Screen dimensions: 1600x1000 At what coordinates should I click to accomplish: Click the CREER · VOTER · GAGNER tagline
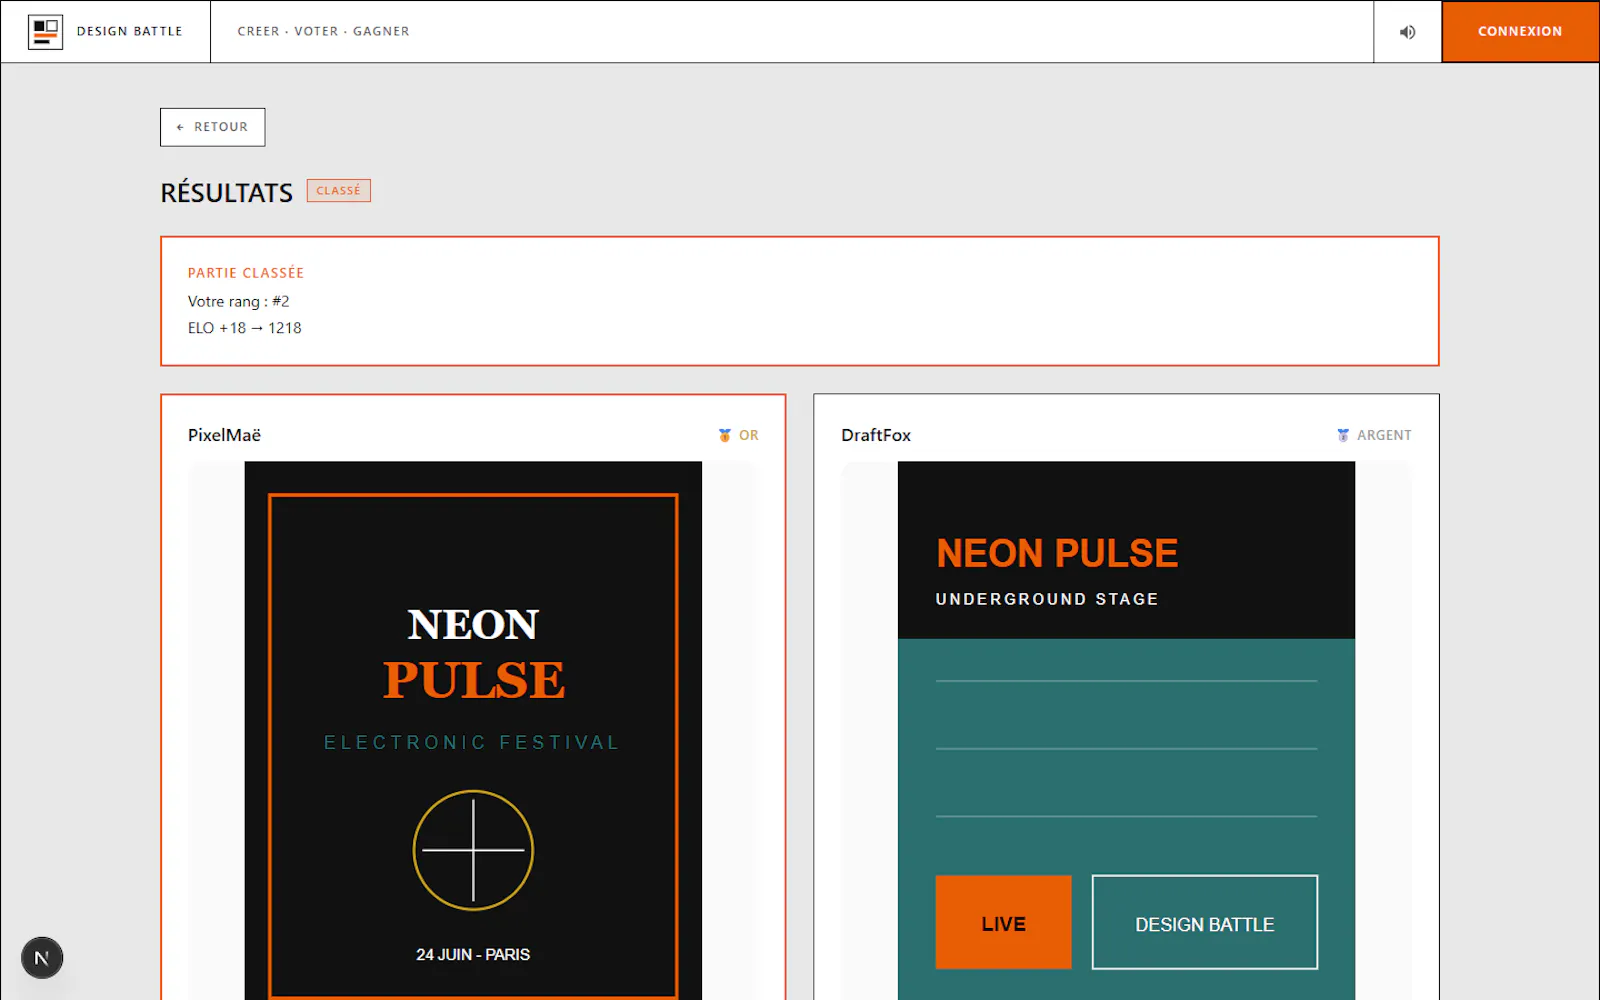(324, 32)
